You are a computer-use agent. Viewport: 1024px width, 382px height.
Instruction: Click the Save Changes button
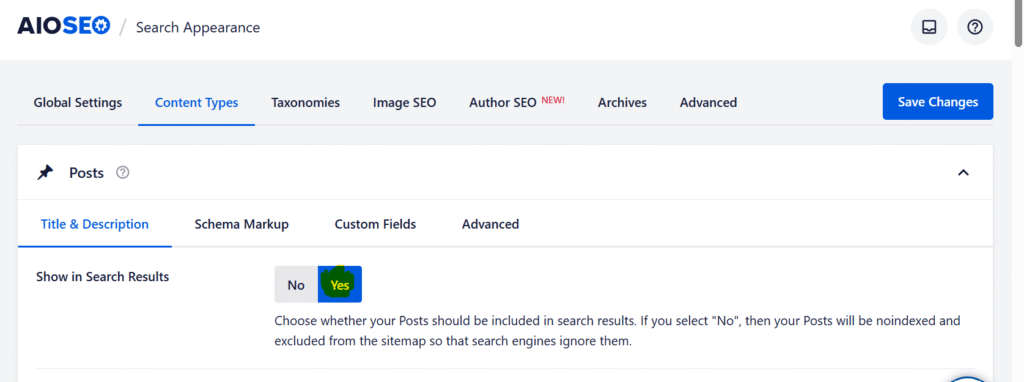tap(938, 101)
